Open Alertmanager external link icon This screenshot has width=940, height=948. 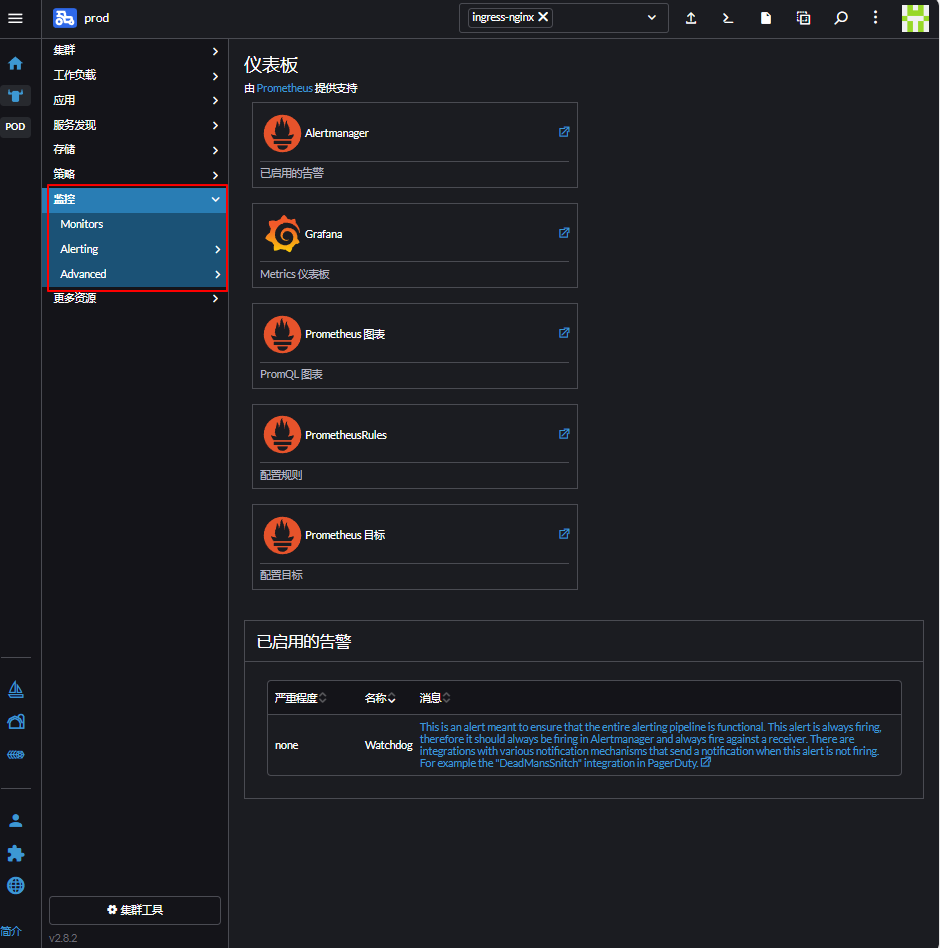(564, 132)
